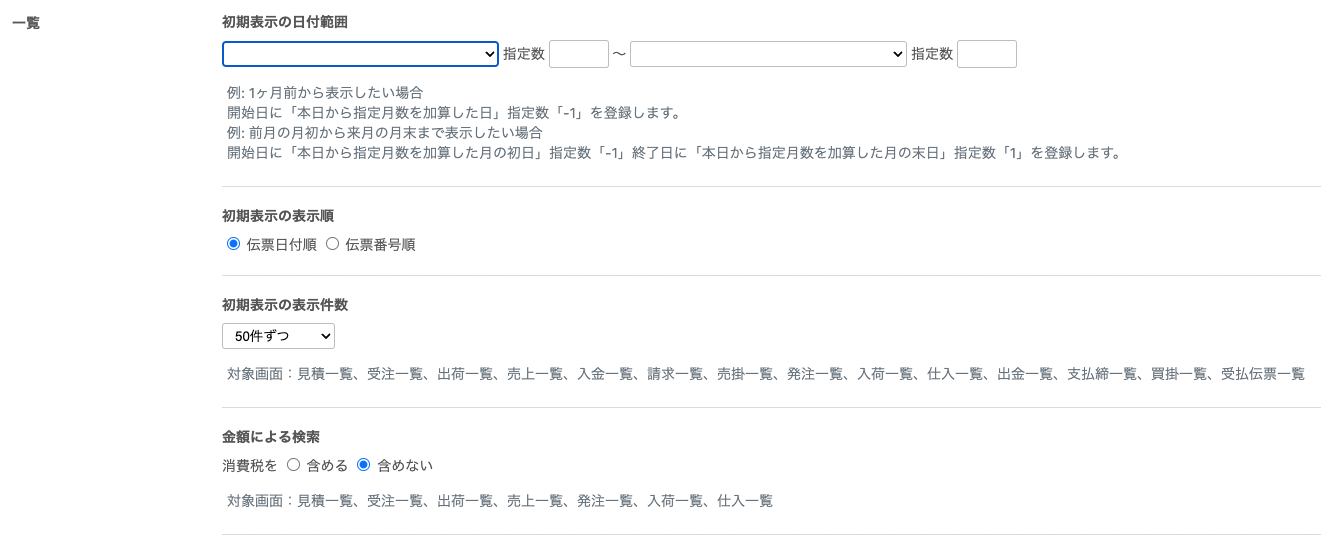Viewport: 1321px width, 552px height.
Task: Click the second 指定数 input field
Action: pyautogui.click(x=987, y=54)
